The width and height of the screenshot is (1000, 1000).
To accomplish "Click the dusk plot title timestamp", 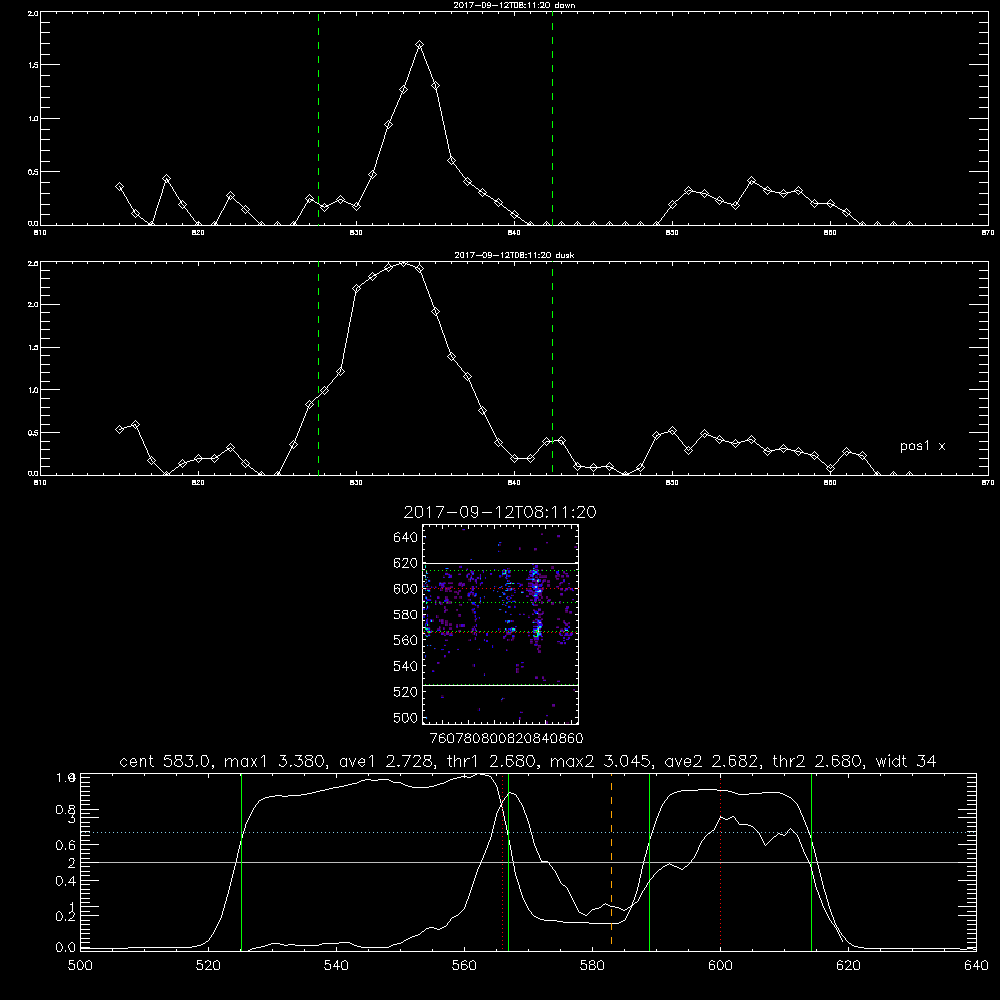I will pyautogui.click(x=514, y=255).
